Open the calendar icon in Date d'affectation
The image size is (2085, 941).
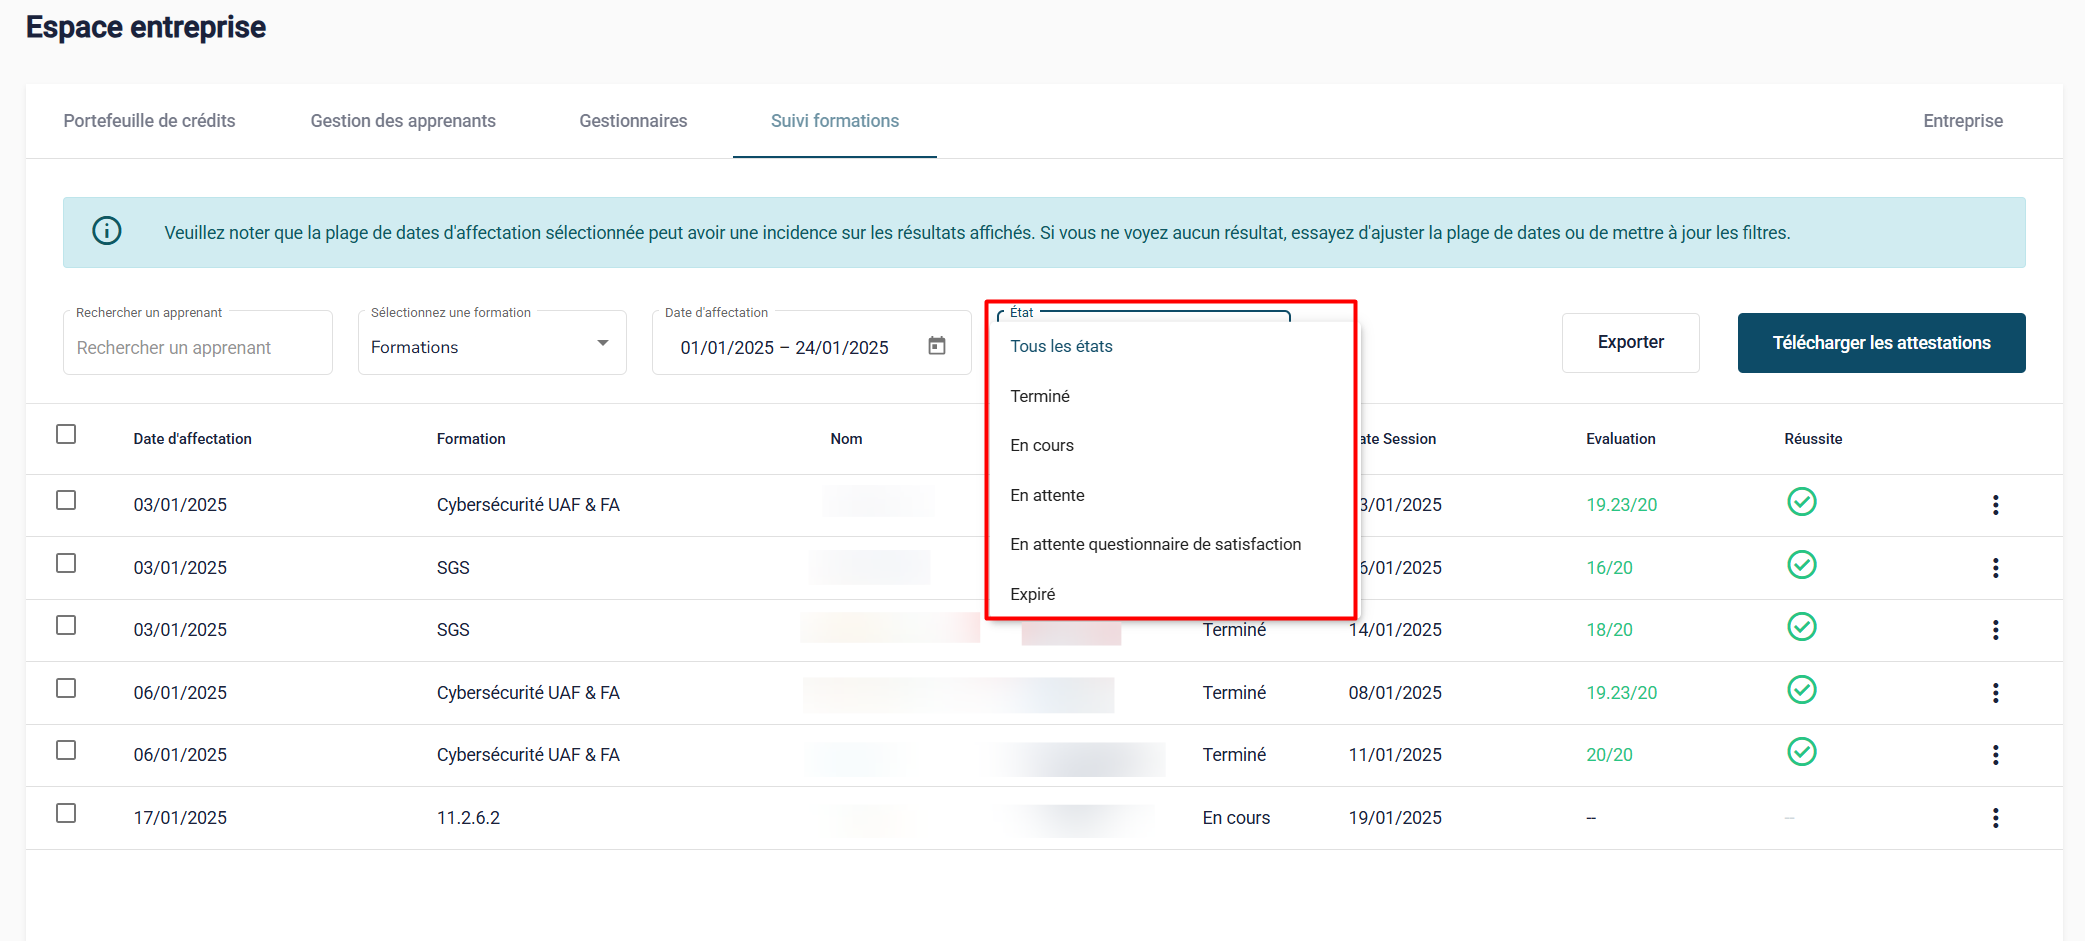(x=936, y=346)
